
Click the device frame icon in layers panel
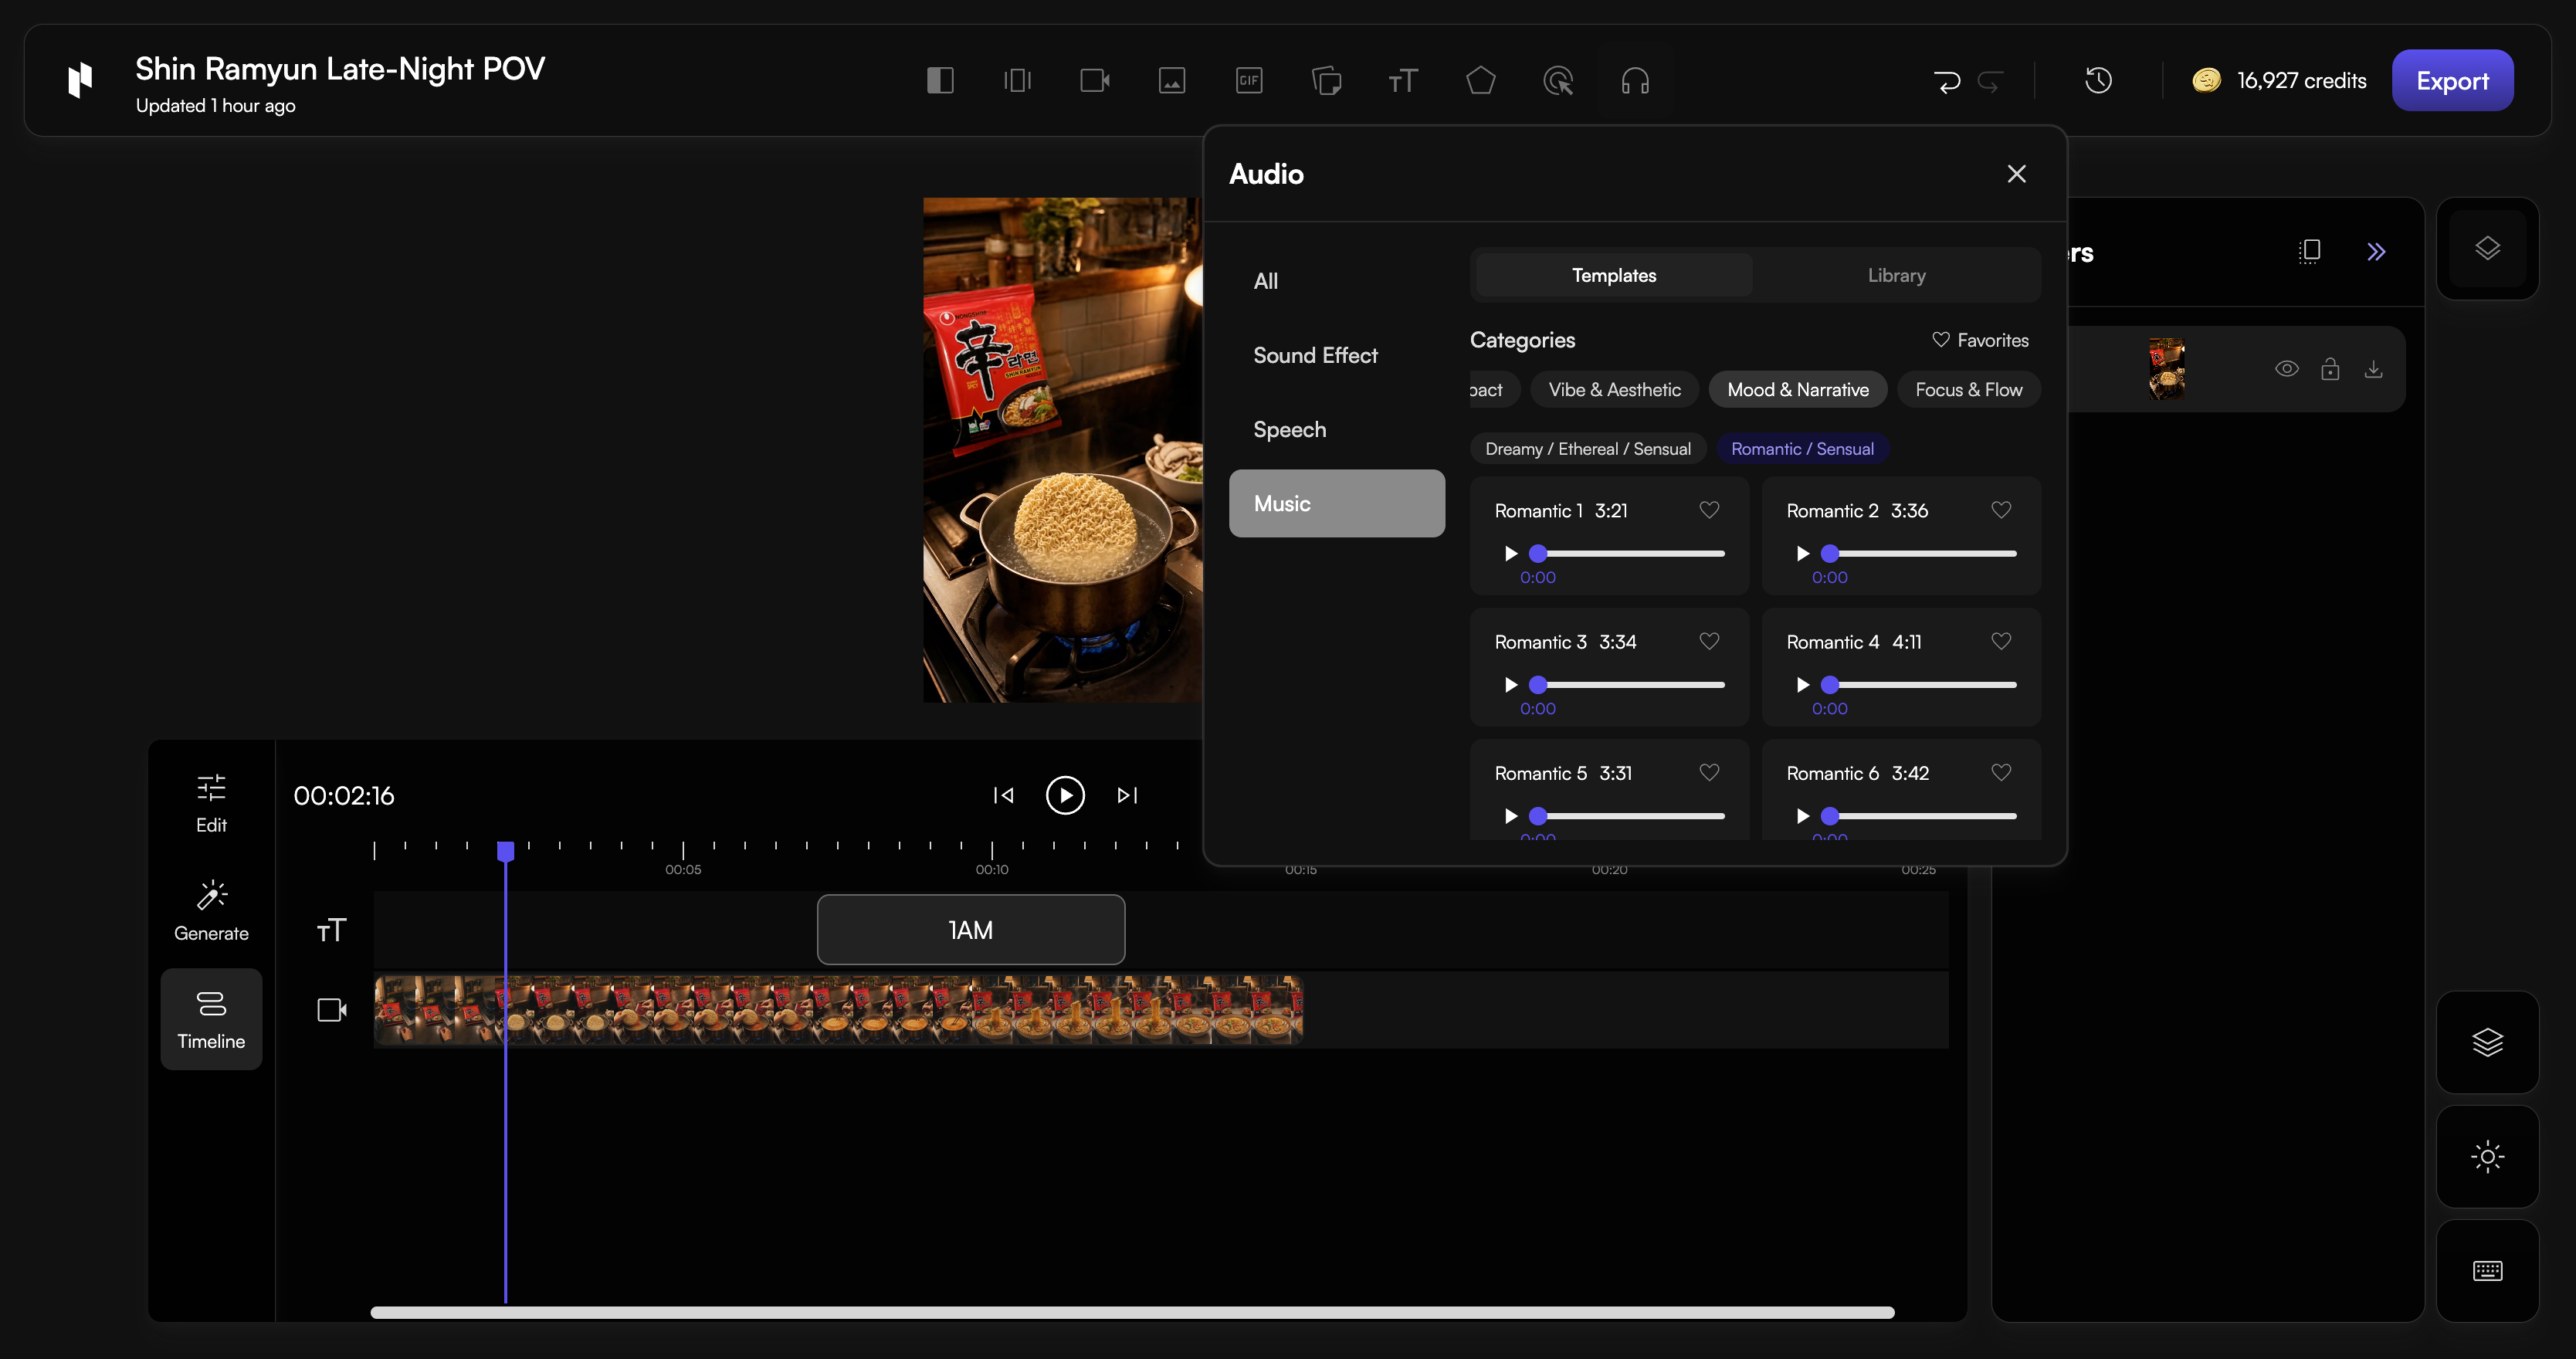pyautogui.click(x=2309, y=251)
